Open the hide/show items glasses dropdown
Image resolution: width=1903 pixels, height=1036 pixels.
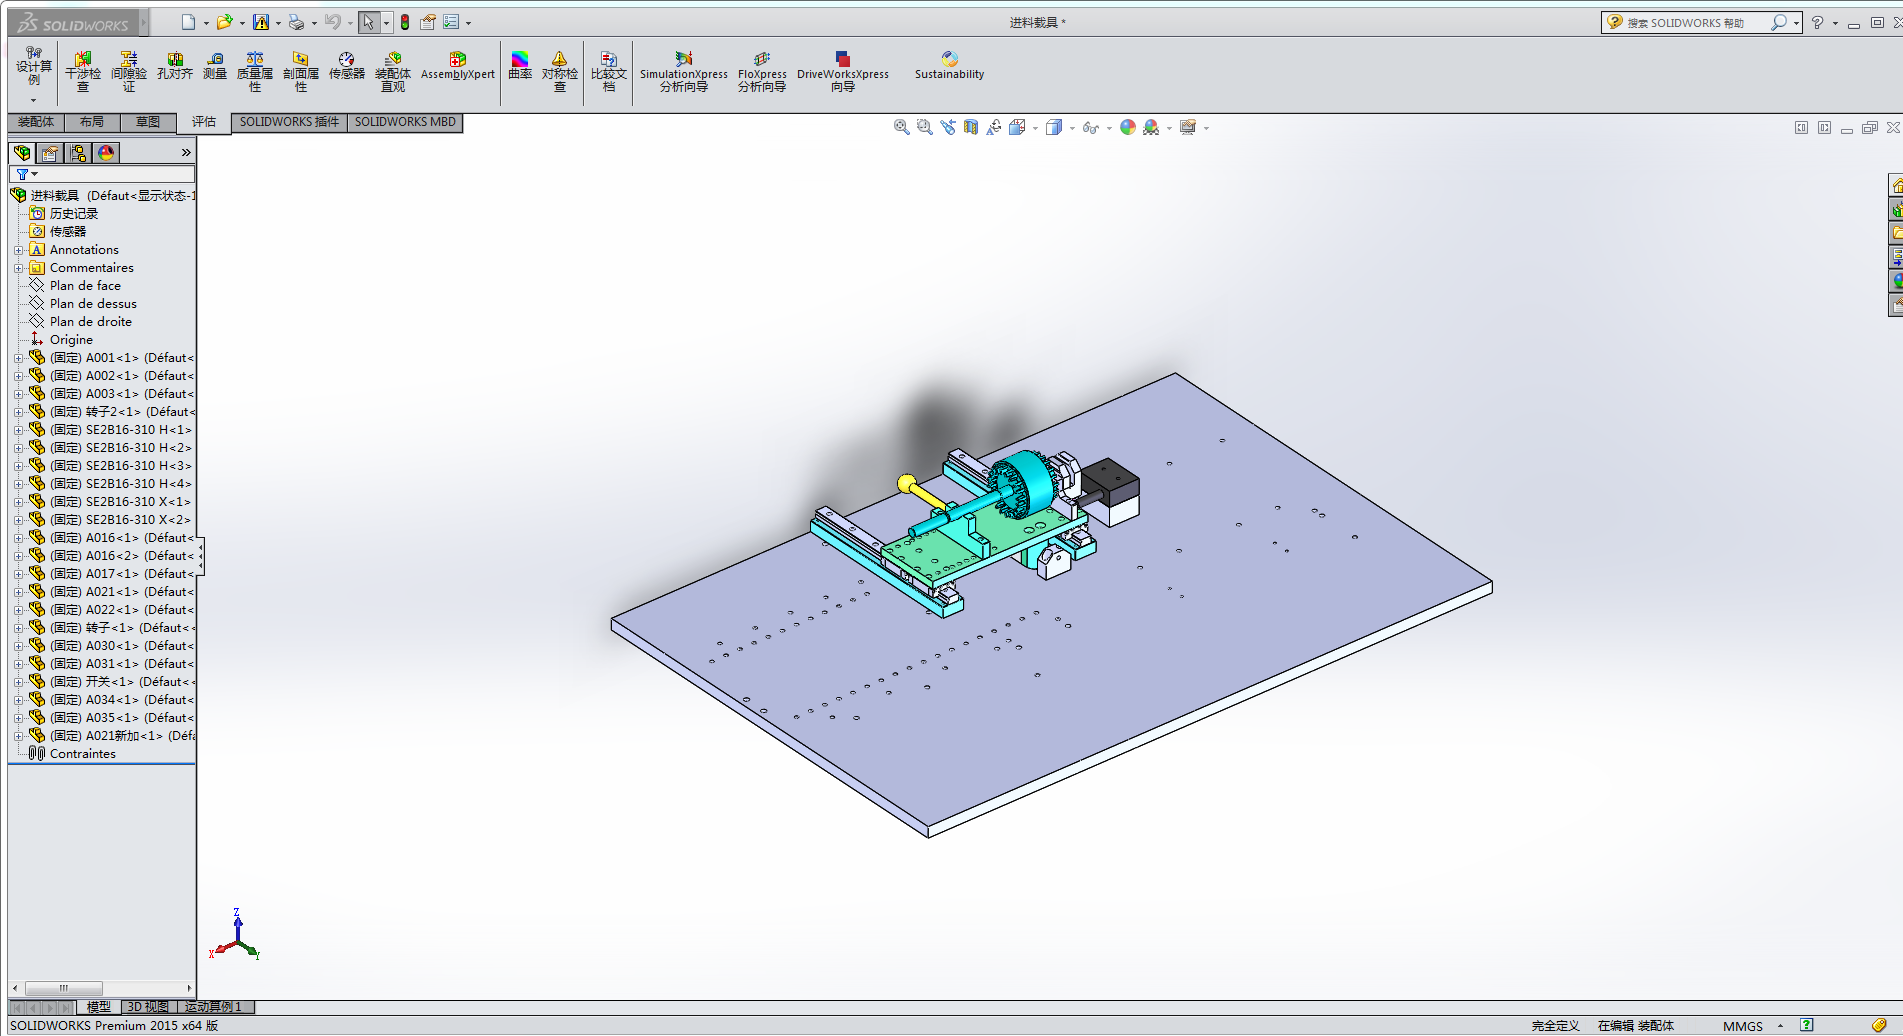1091,128
